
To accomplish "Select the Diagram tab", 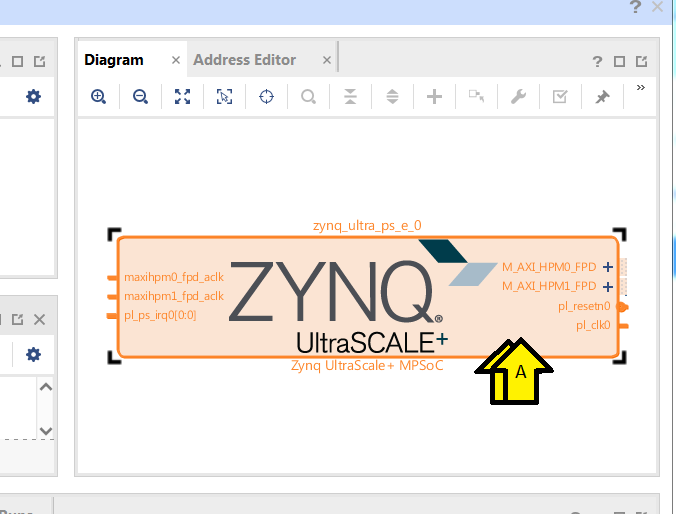I will [x=114, y=60].
